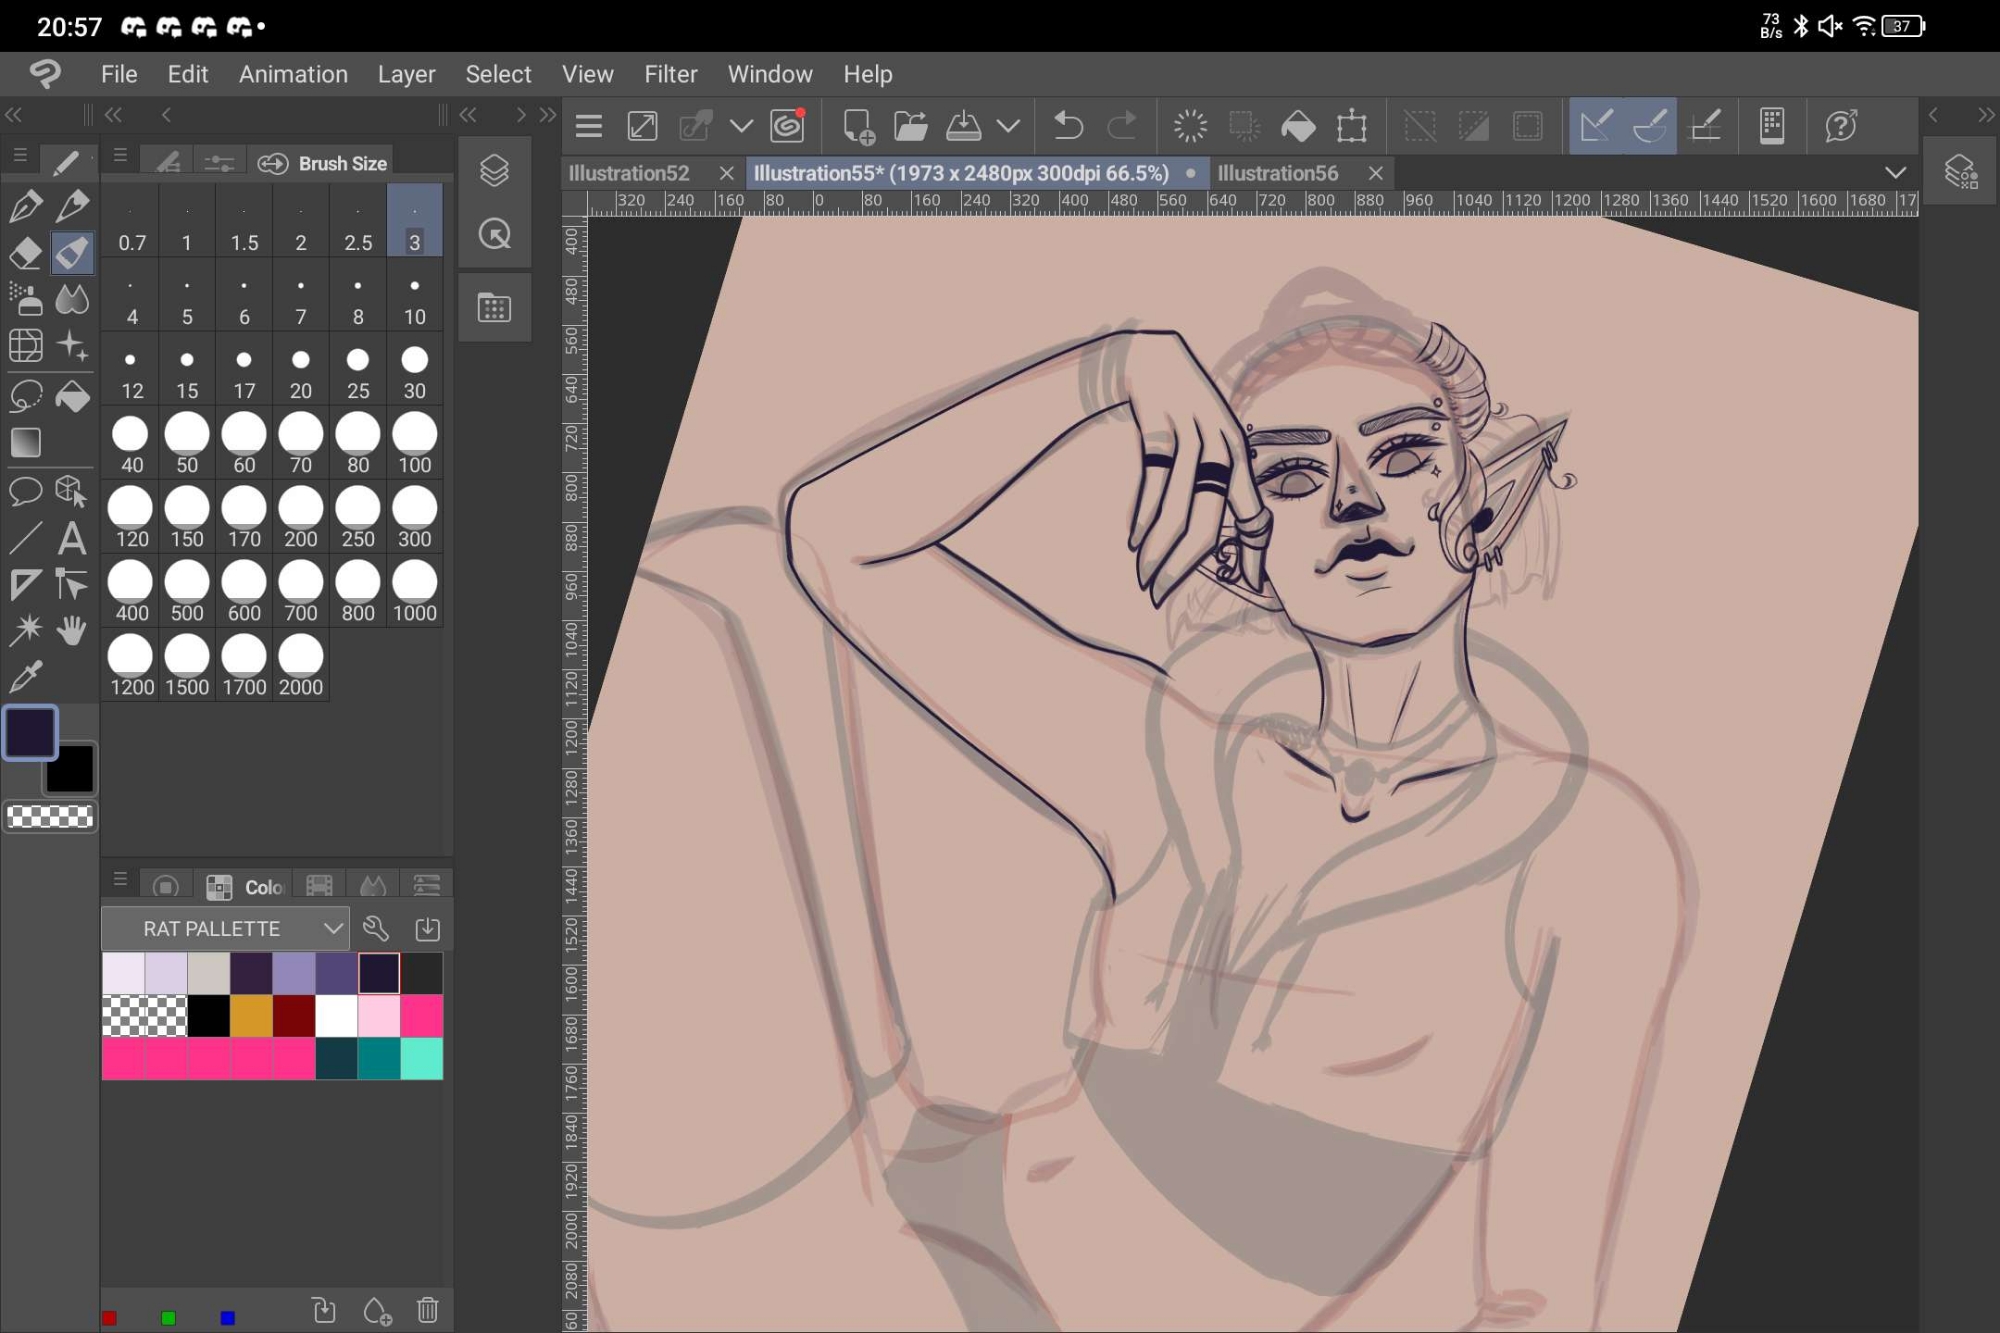The height and width of the screenshot is (1333, 2000).
Task: Pick the teal swatch in color set
Action: (379, 1058)
